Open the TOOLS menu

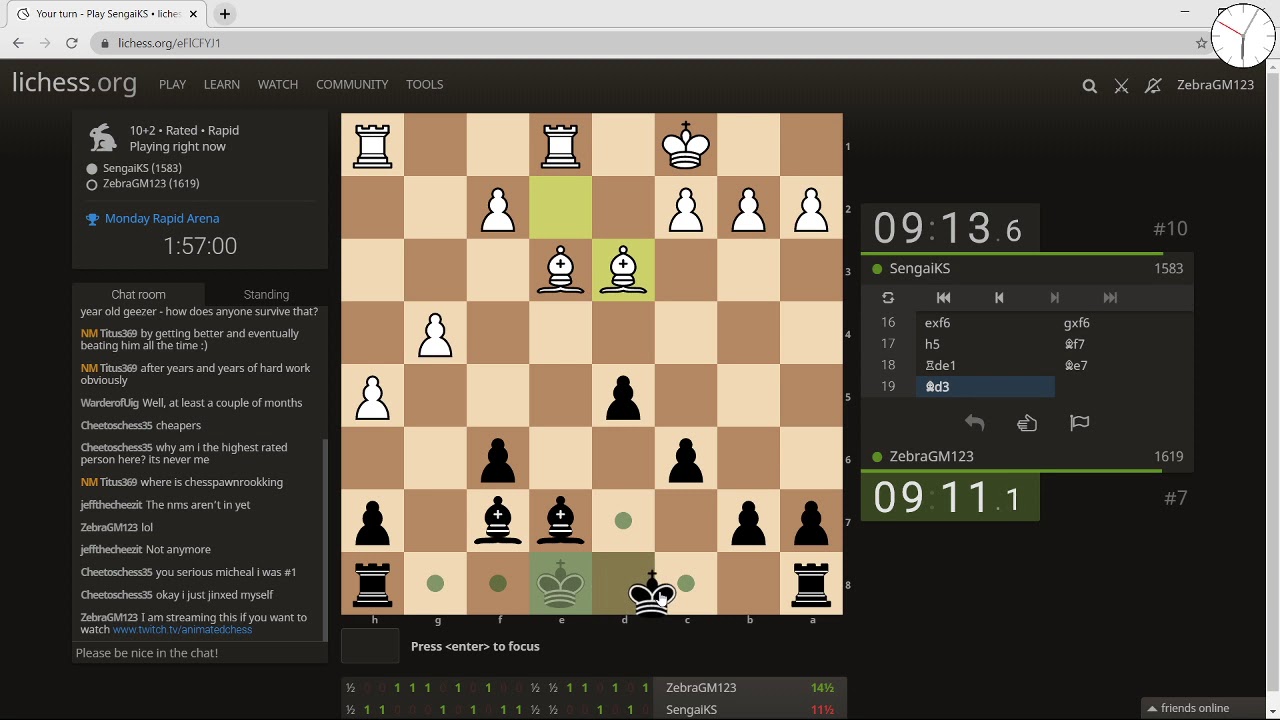point(424,85)
